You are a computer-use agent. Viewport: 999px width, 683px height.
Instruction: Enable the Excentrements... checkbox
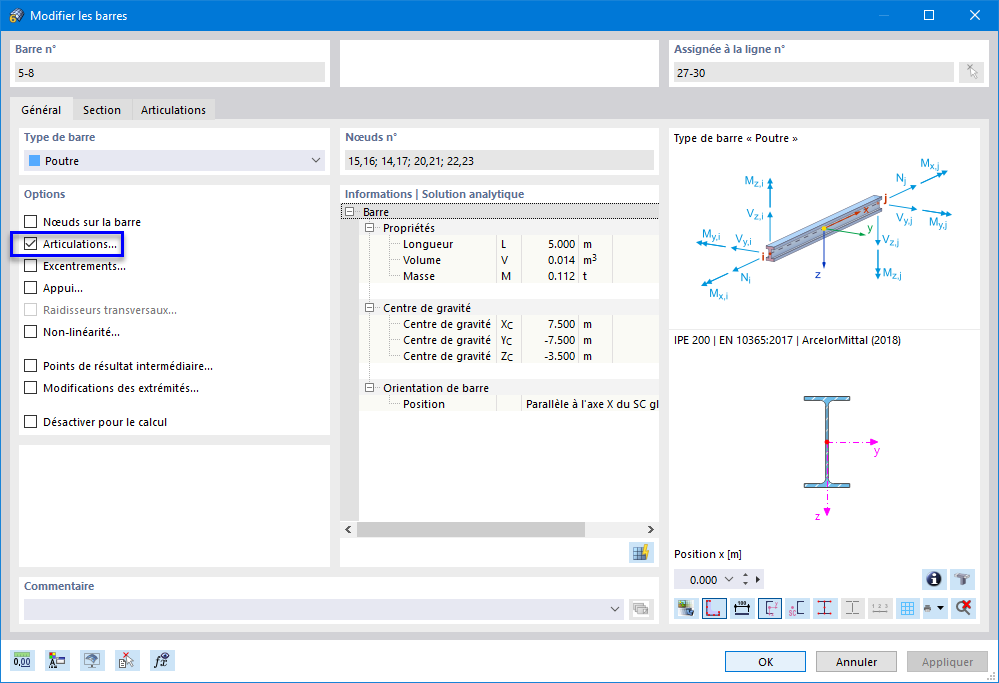coord(31,266)
